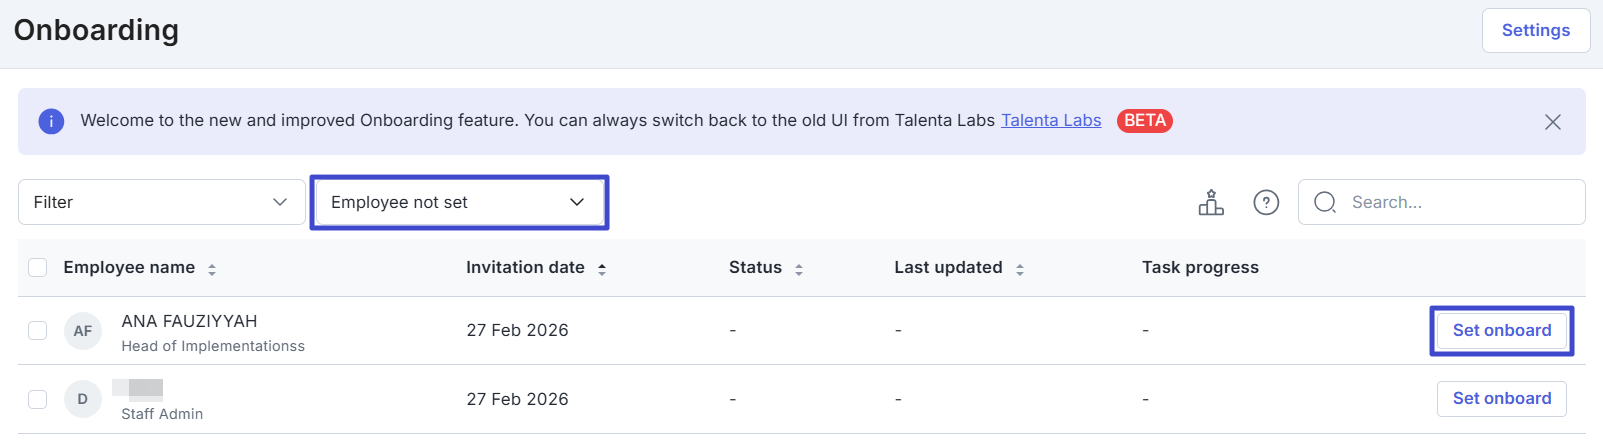Click the D avatar of Staff Admin

tap(83, 399)
